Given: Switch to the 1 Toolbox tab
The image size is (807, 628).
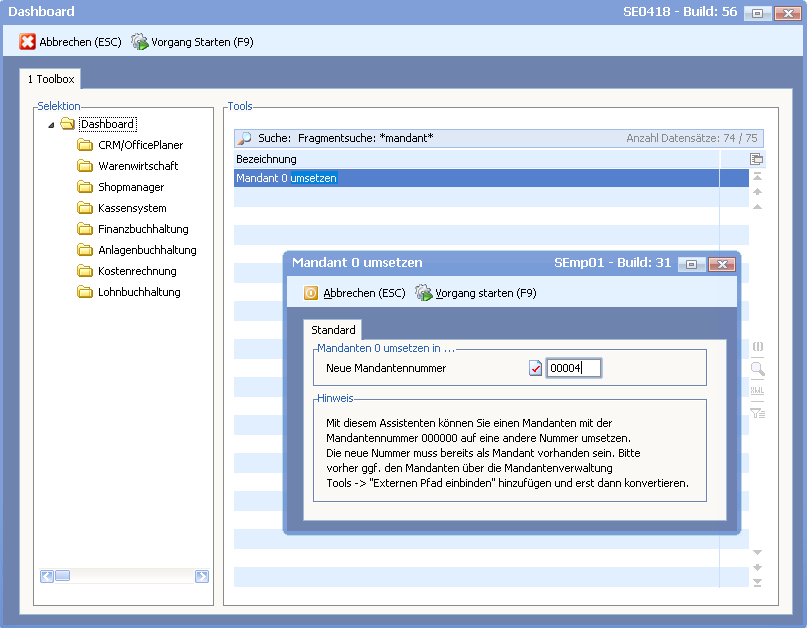Looking at the screenshot, I should (51, 79).
